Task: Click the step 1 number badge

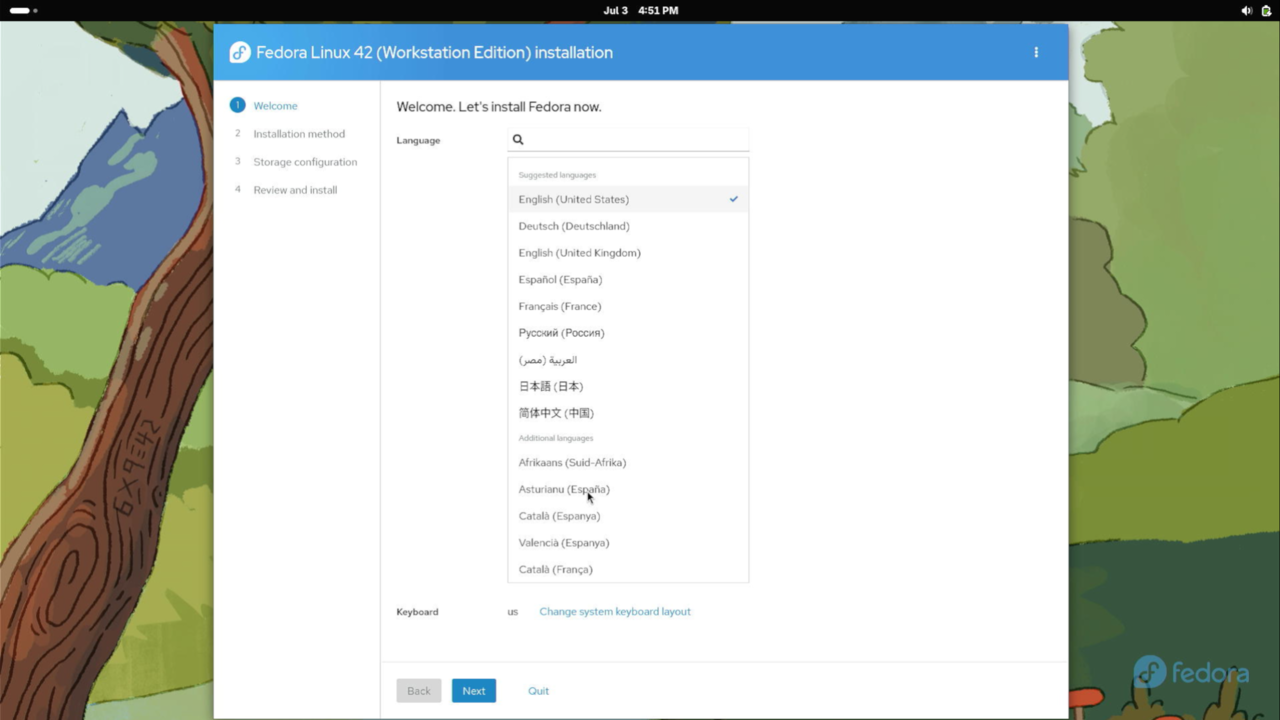Action: (238, 105)
